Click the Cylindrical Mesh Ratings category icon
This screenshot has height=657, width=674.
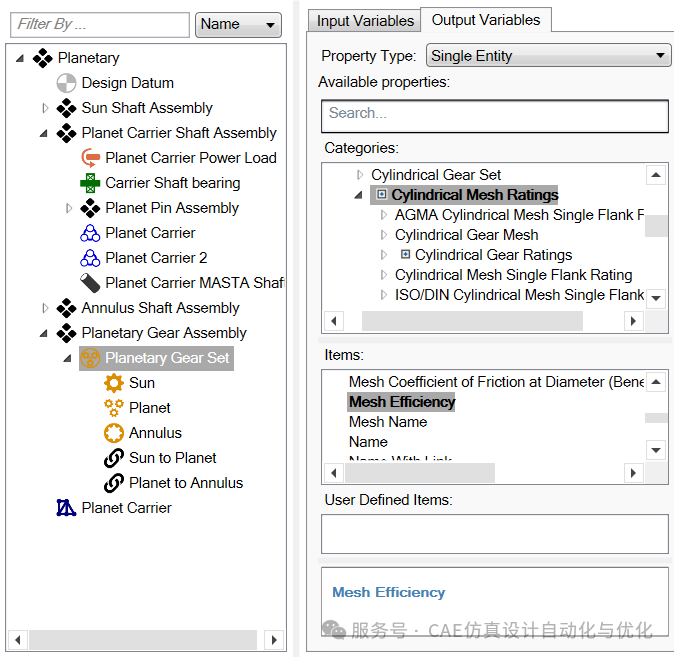(381, 194)
